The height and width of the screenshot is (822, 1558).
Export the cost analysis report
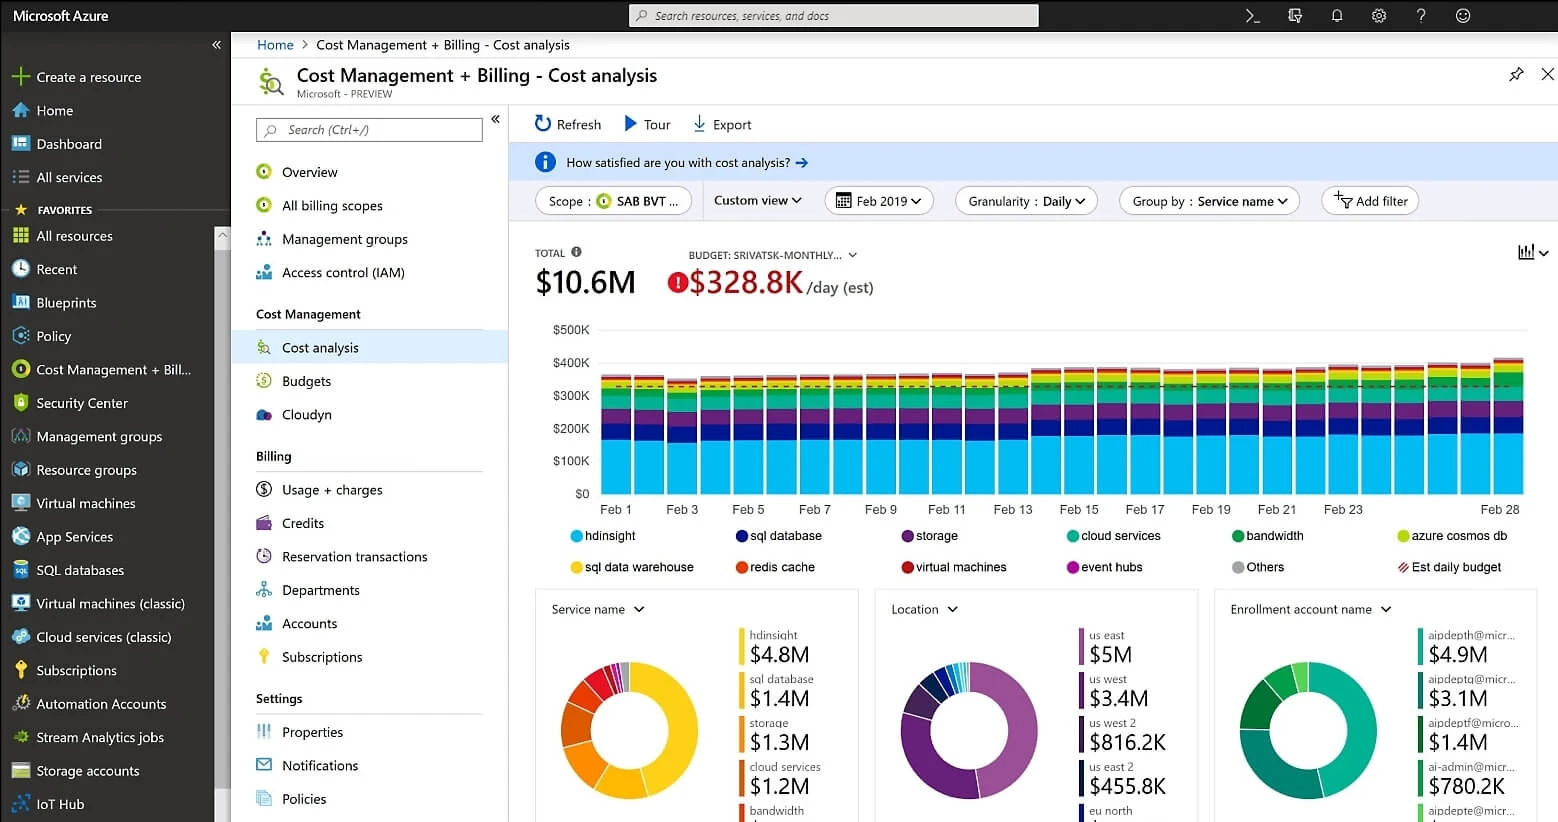(721, 123)
